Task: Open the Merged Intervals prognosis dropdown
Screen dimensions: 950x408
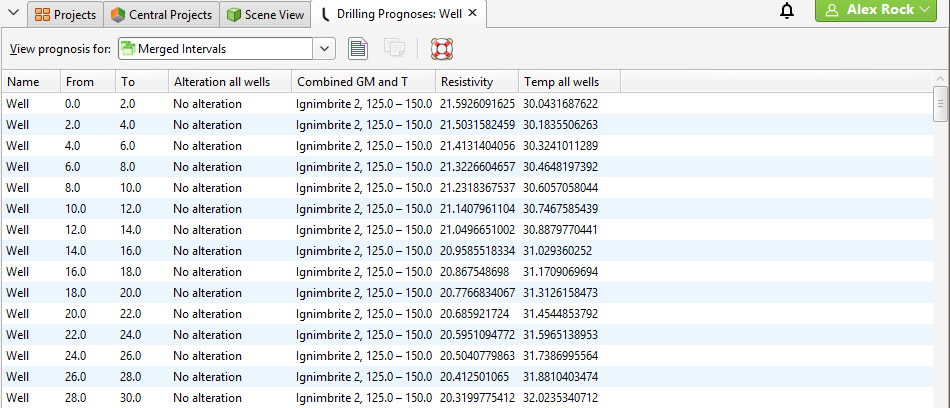Action: pyautogui.click(x=325, y=48)
